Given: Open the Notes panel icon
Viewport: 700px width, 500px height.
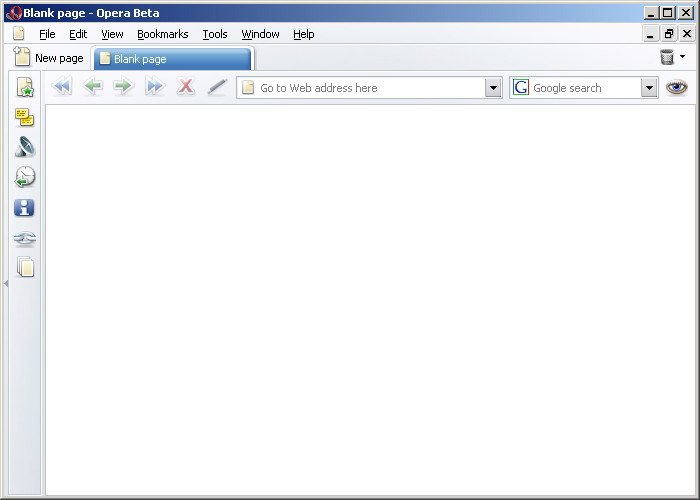Looking at the screenshot, I should (x=25, y=118).
